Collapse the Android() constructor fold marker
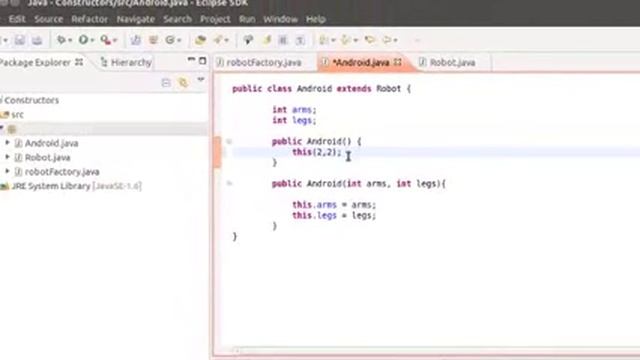640x360 pixels. pyautogui.click(x=229, y=141)
